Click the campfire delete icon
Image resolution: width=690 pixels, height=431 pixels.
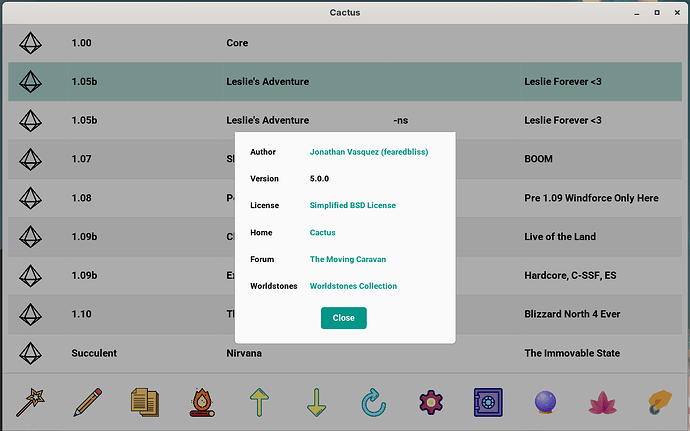pos(202,402)
